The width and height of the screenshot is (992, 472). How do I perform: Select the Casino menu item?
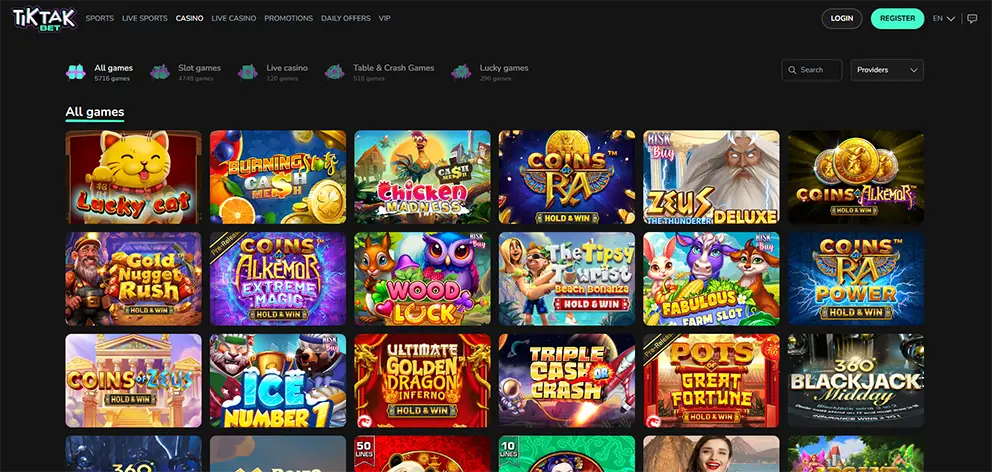tap(190, 18)
